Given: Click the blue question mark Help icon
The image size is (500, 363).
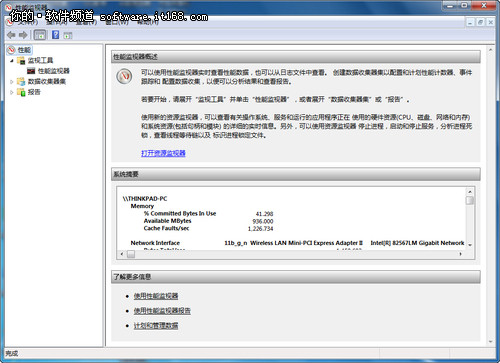Looking at the screenshot, I should coord(56,35).
